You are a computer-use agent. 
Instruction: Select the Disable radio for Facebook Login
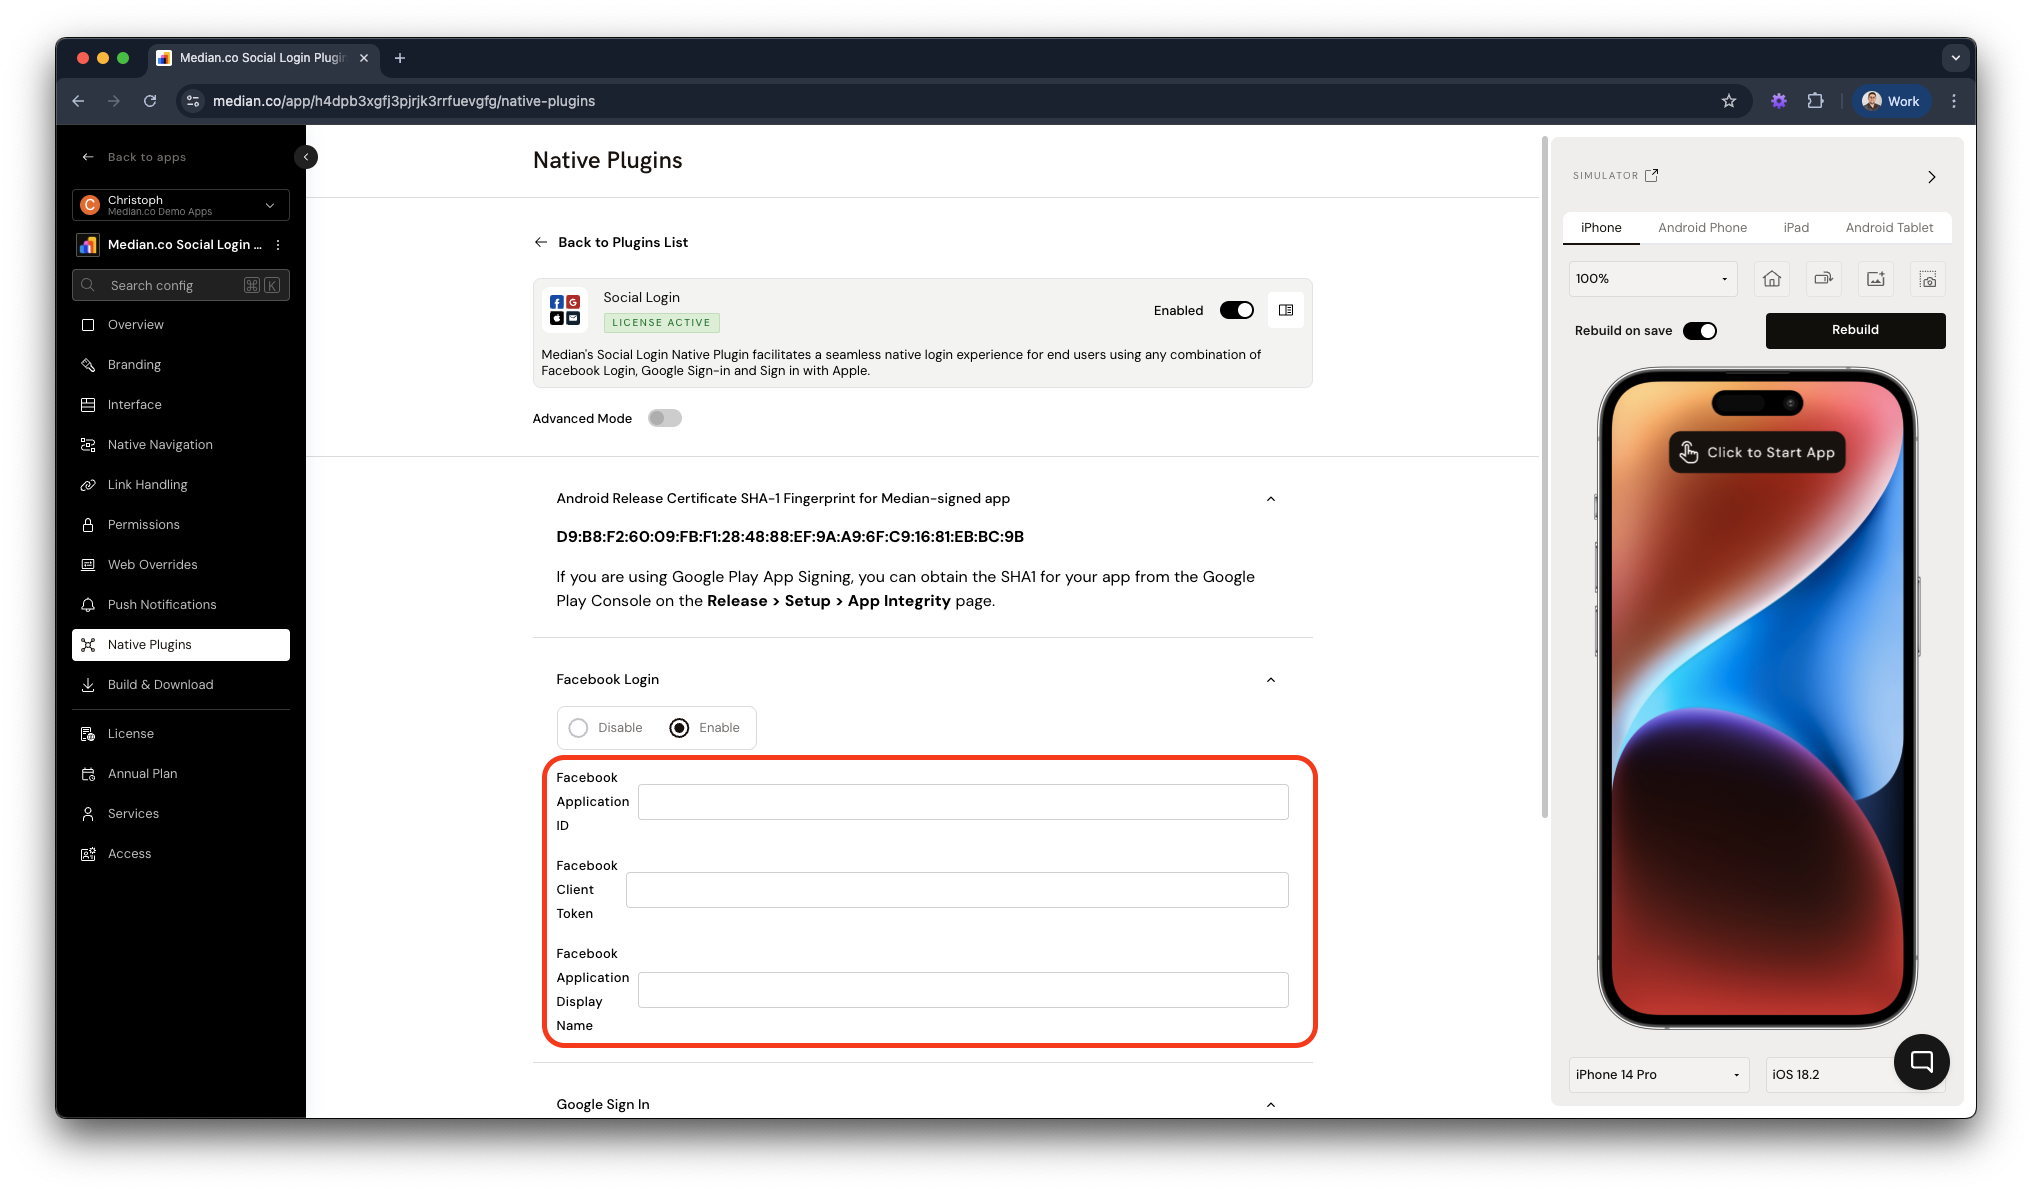(x=577, y=727)
